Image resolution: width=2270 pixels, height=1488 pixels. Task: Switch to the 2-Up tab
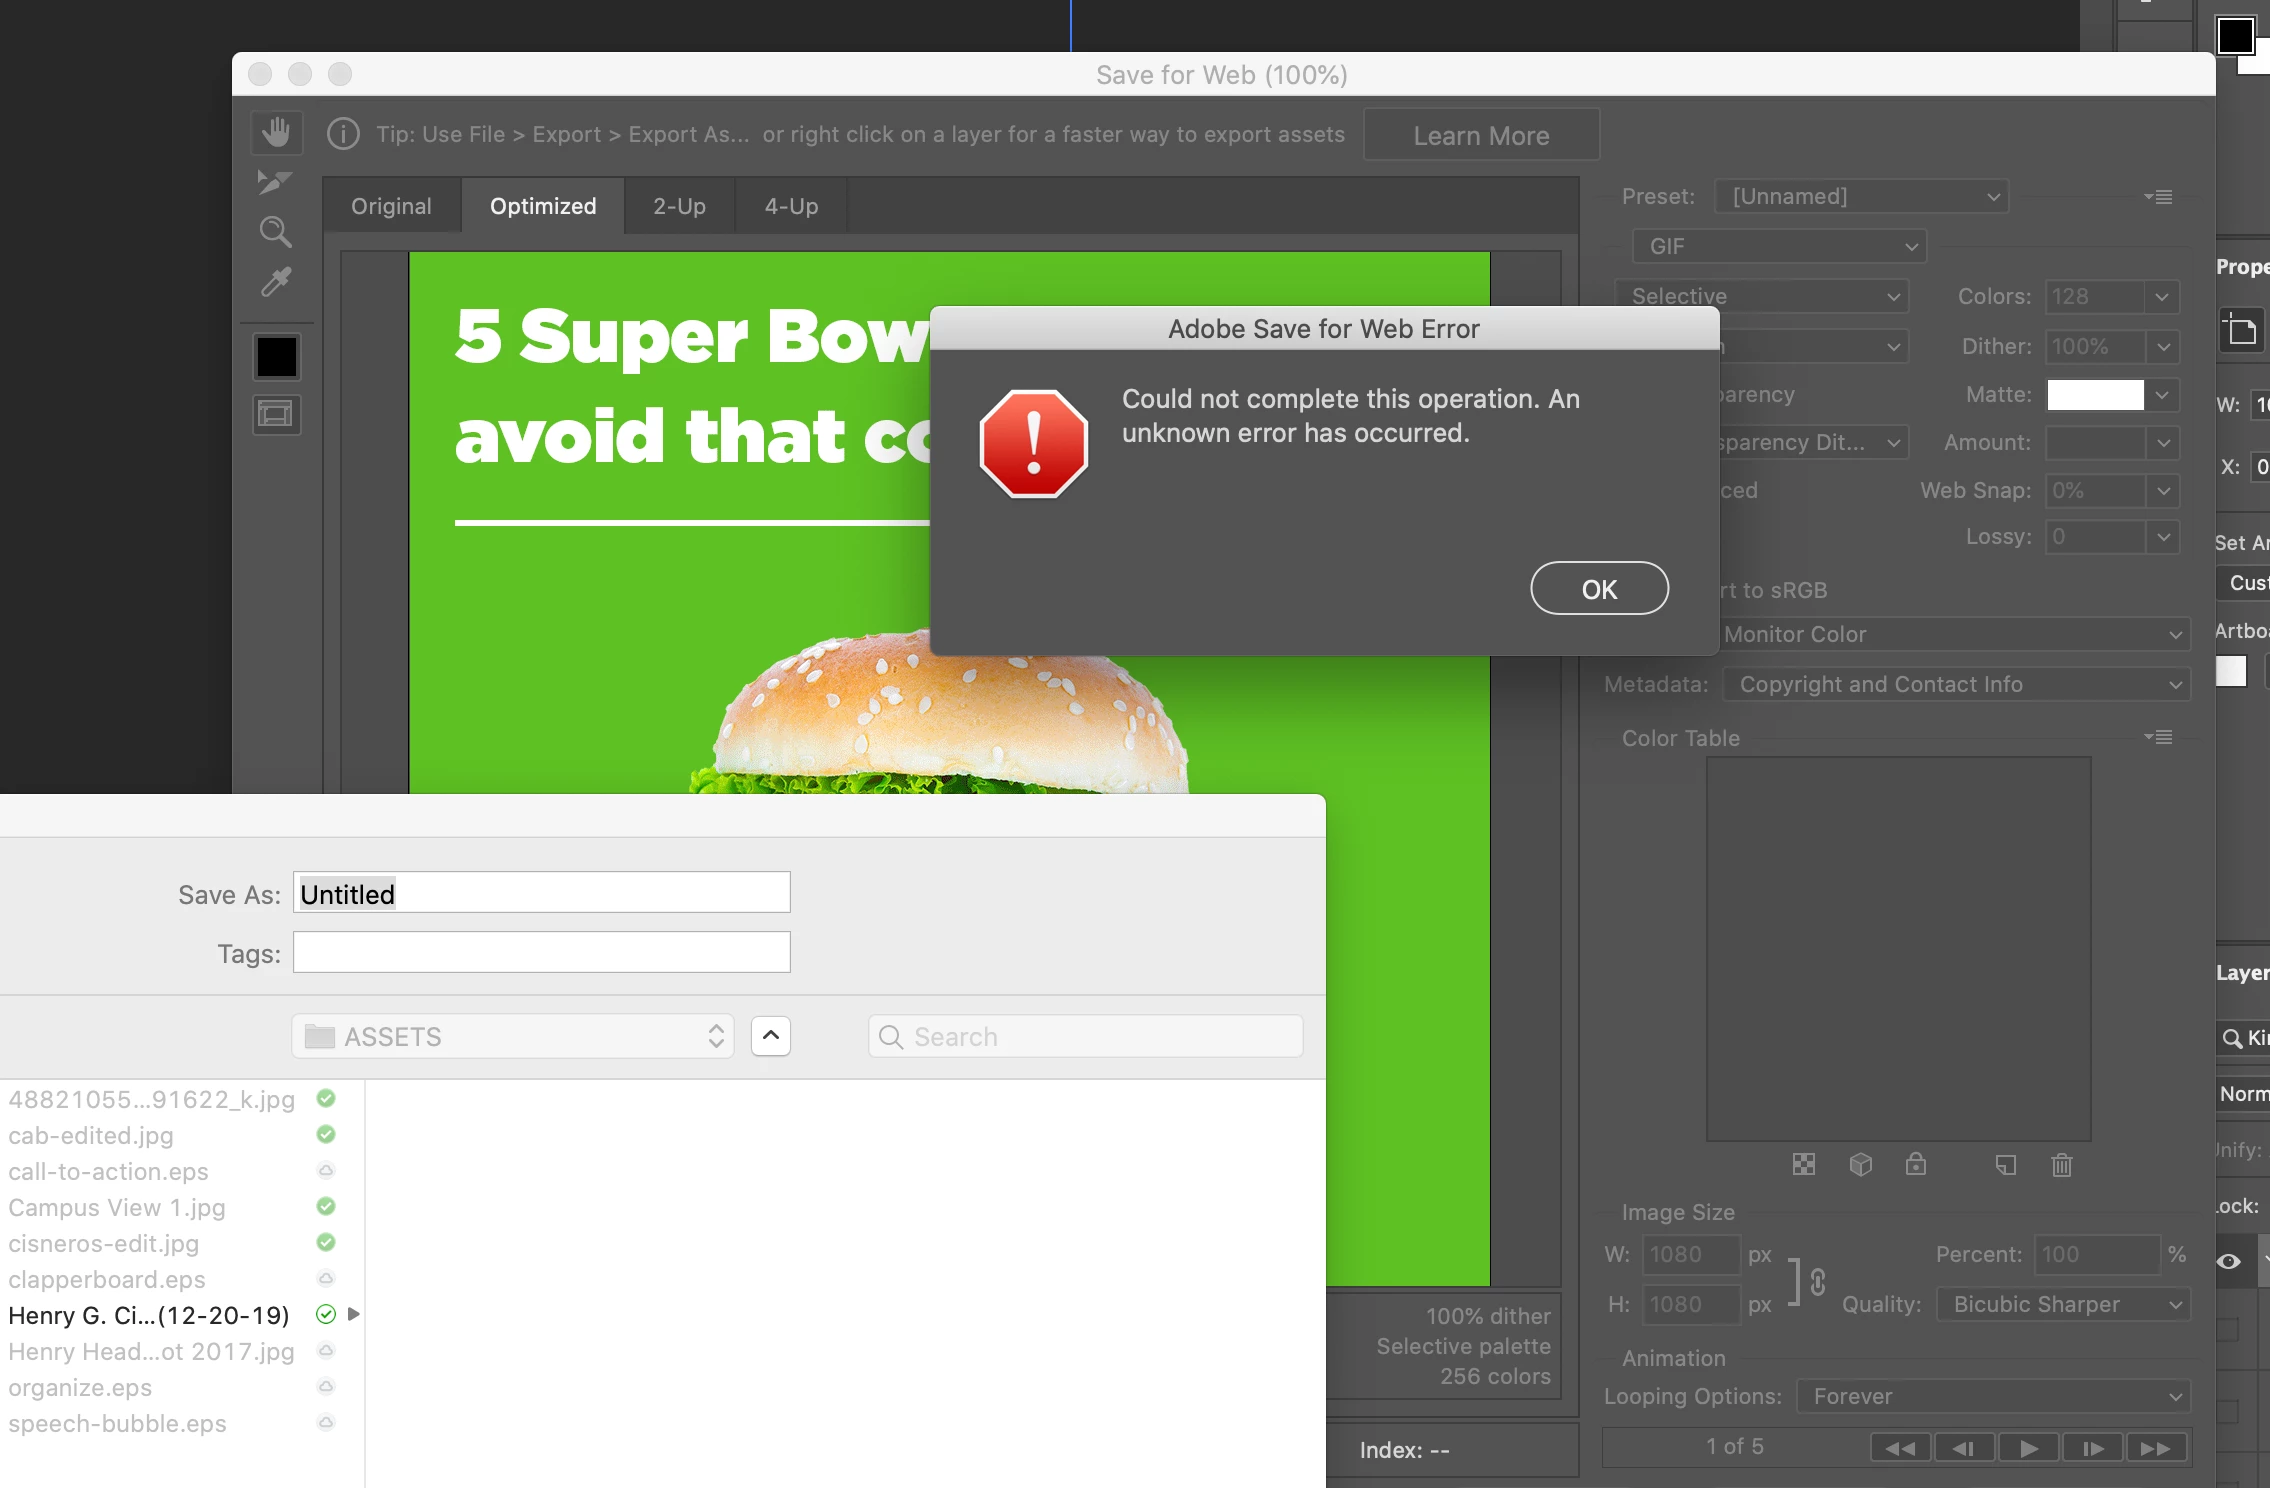click(x=679, y=206)
